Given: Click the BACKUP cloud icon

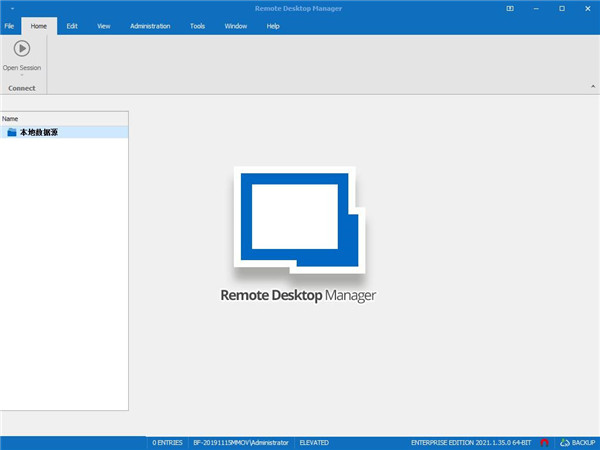Looking at the screenshot, I should (x=565, y=443).
